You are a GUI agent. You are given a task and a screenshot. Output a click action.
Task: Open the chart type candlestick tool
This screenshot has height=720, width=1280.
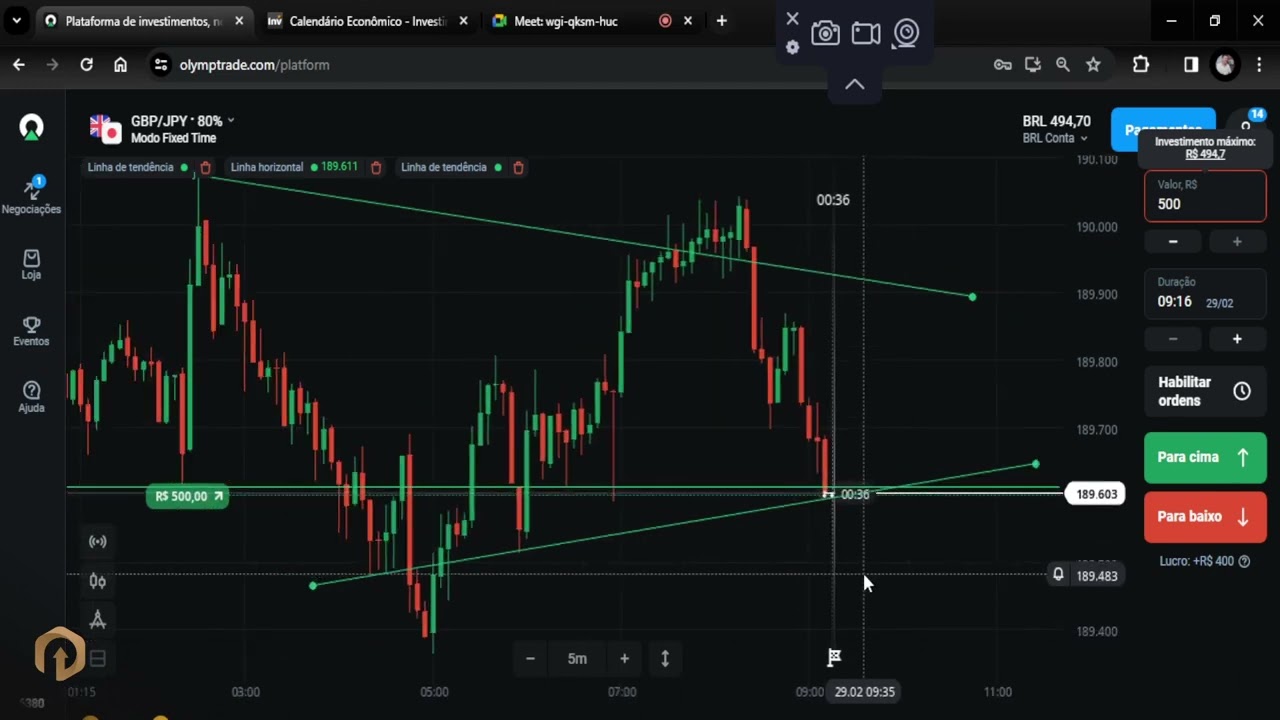(x=98, y=581)
